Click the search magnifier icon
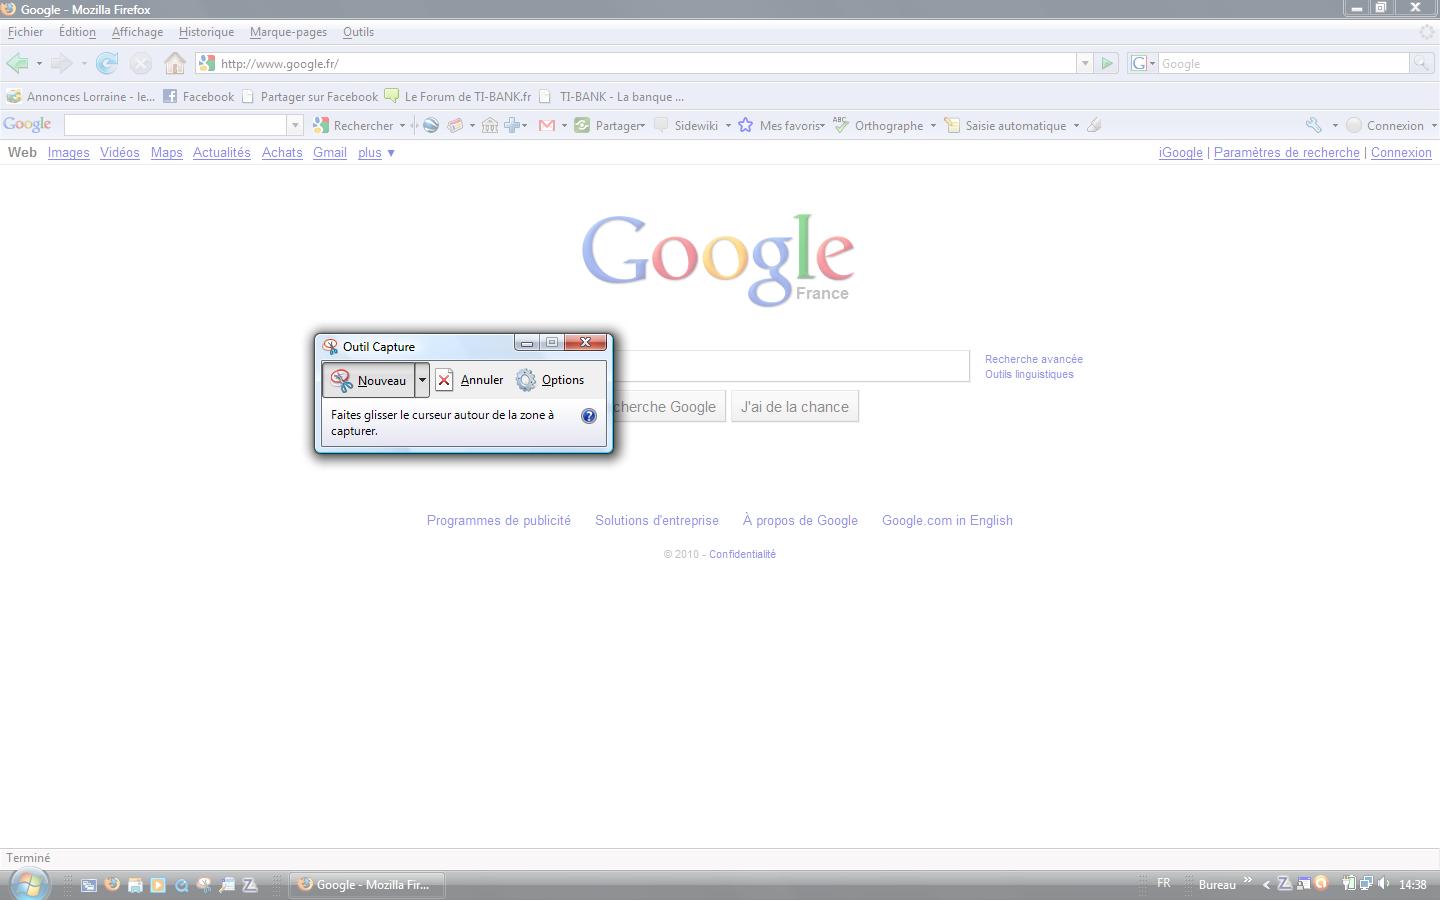Viewport: 1440px width, 900px height. [1420, 63]
